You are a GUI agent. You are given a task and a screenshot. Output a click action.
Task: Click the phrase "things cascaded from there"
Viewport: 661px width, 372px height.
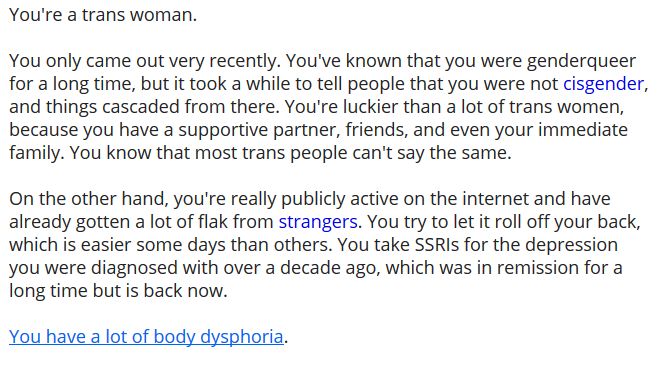tap(163, 107)
